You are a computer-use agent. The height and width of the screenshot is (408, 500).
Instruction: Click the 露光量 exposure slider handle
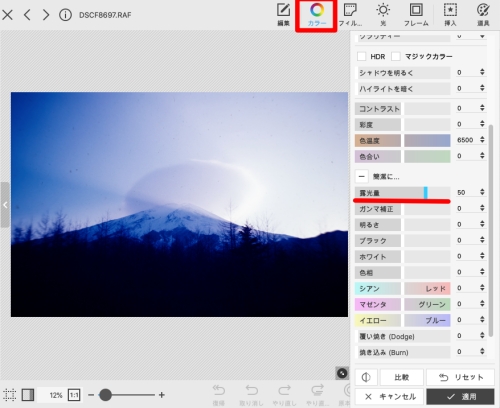[x=426, y=193]
